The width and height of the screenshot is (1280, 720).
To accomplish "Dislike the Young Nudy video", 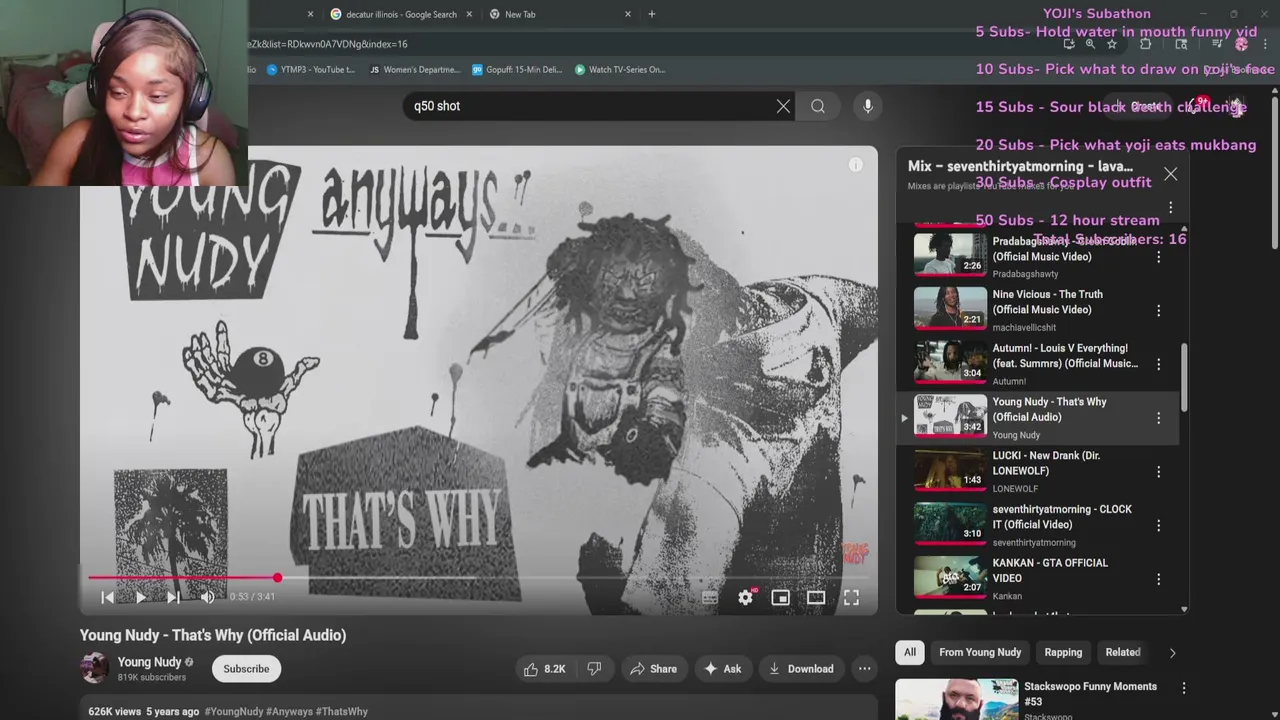I will pyautogui.click(x=594, y=669).
